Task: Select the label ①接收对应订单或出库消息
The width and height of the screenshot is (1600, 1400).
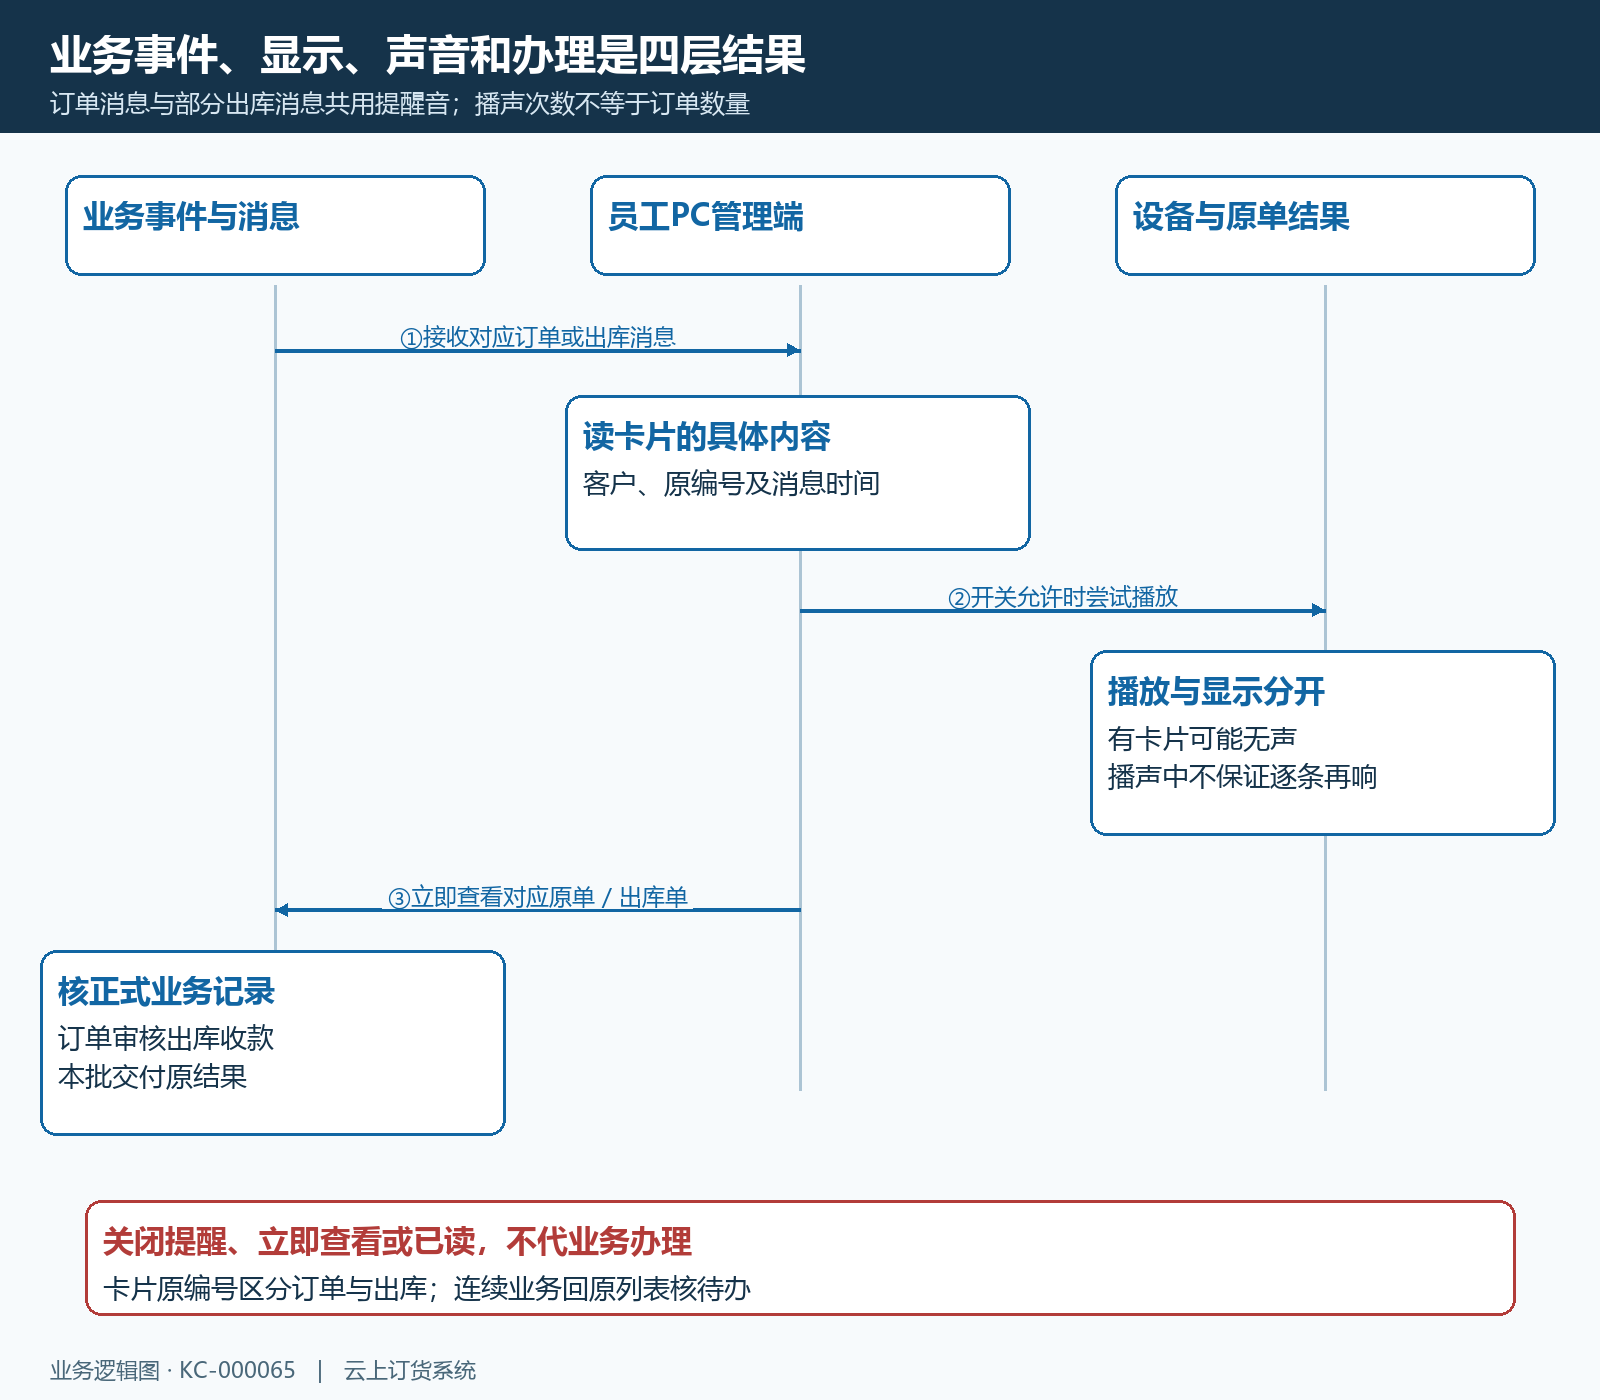Action: pos(538,337)
